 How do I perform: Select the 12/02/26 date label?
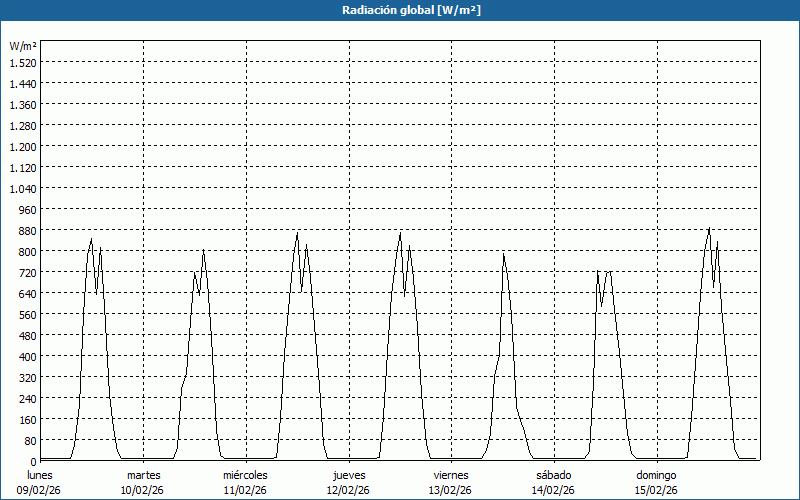pyautogui.click(x=348, y=490)
